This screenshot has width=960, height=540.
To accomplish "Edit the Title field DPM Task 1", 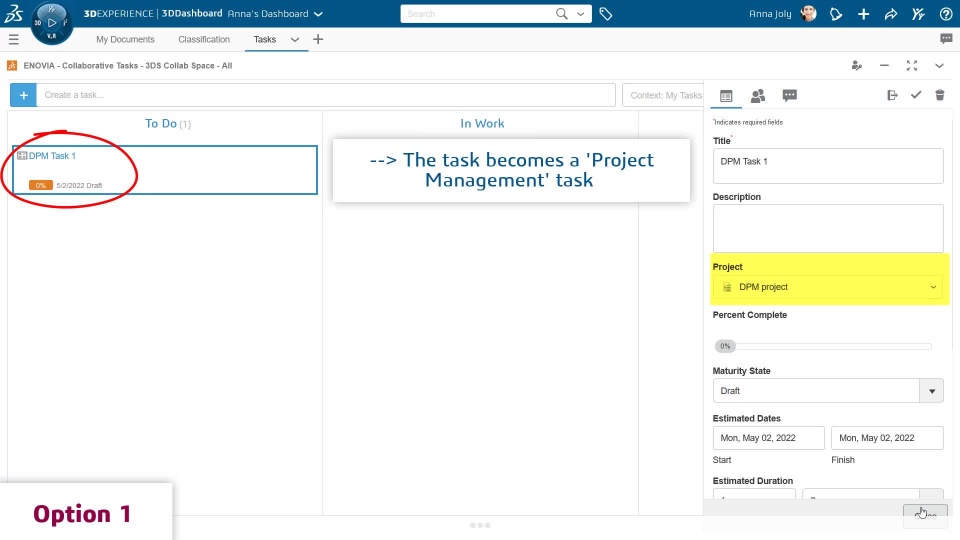I will (x=828, y=165).
